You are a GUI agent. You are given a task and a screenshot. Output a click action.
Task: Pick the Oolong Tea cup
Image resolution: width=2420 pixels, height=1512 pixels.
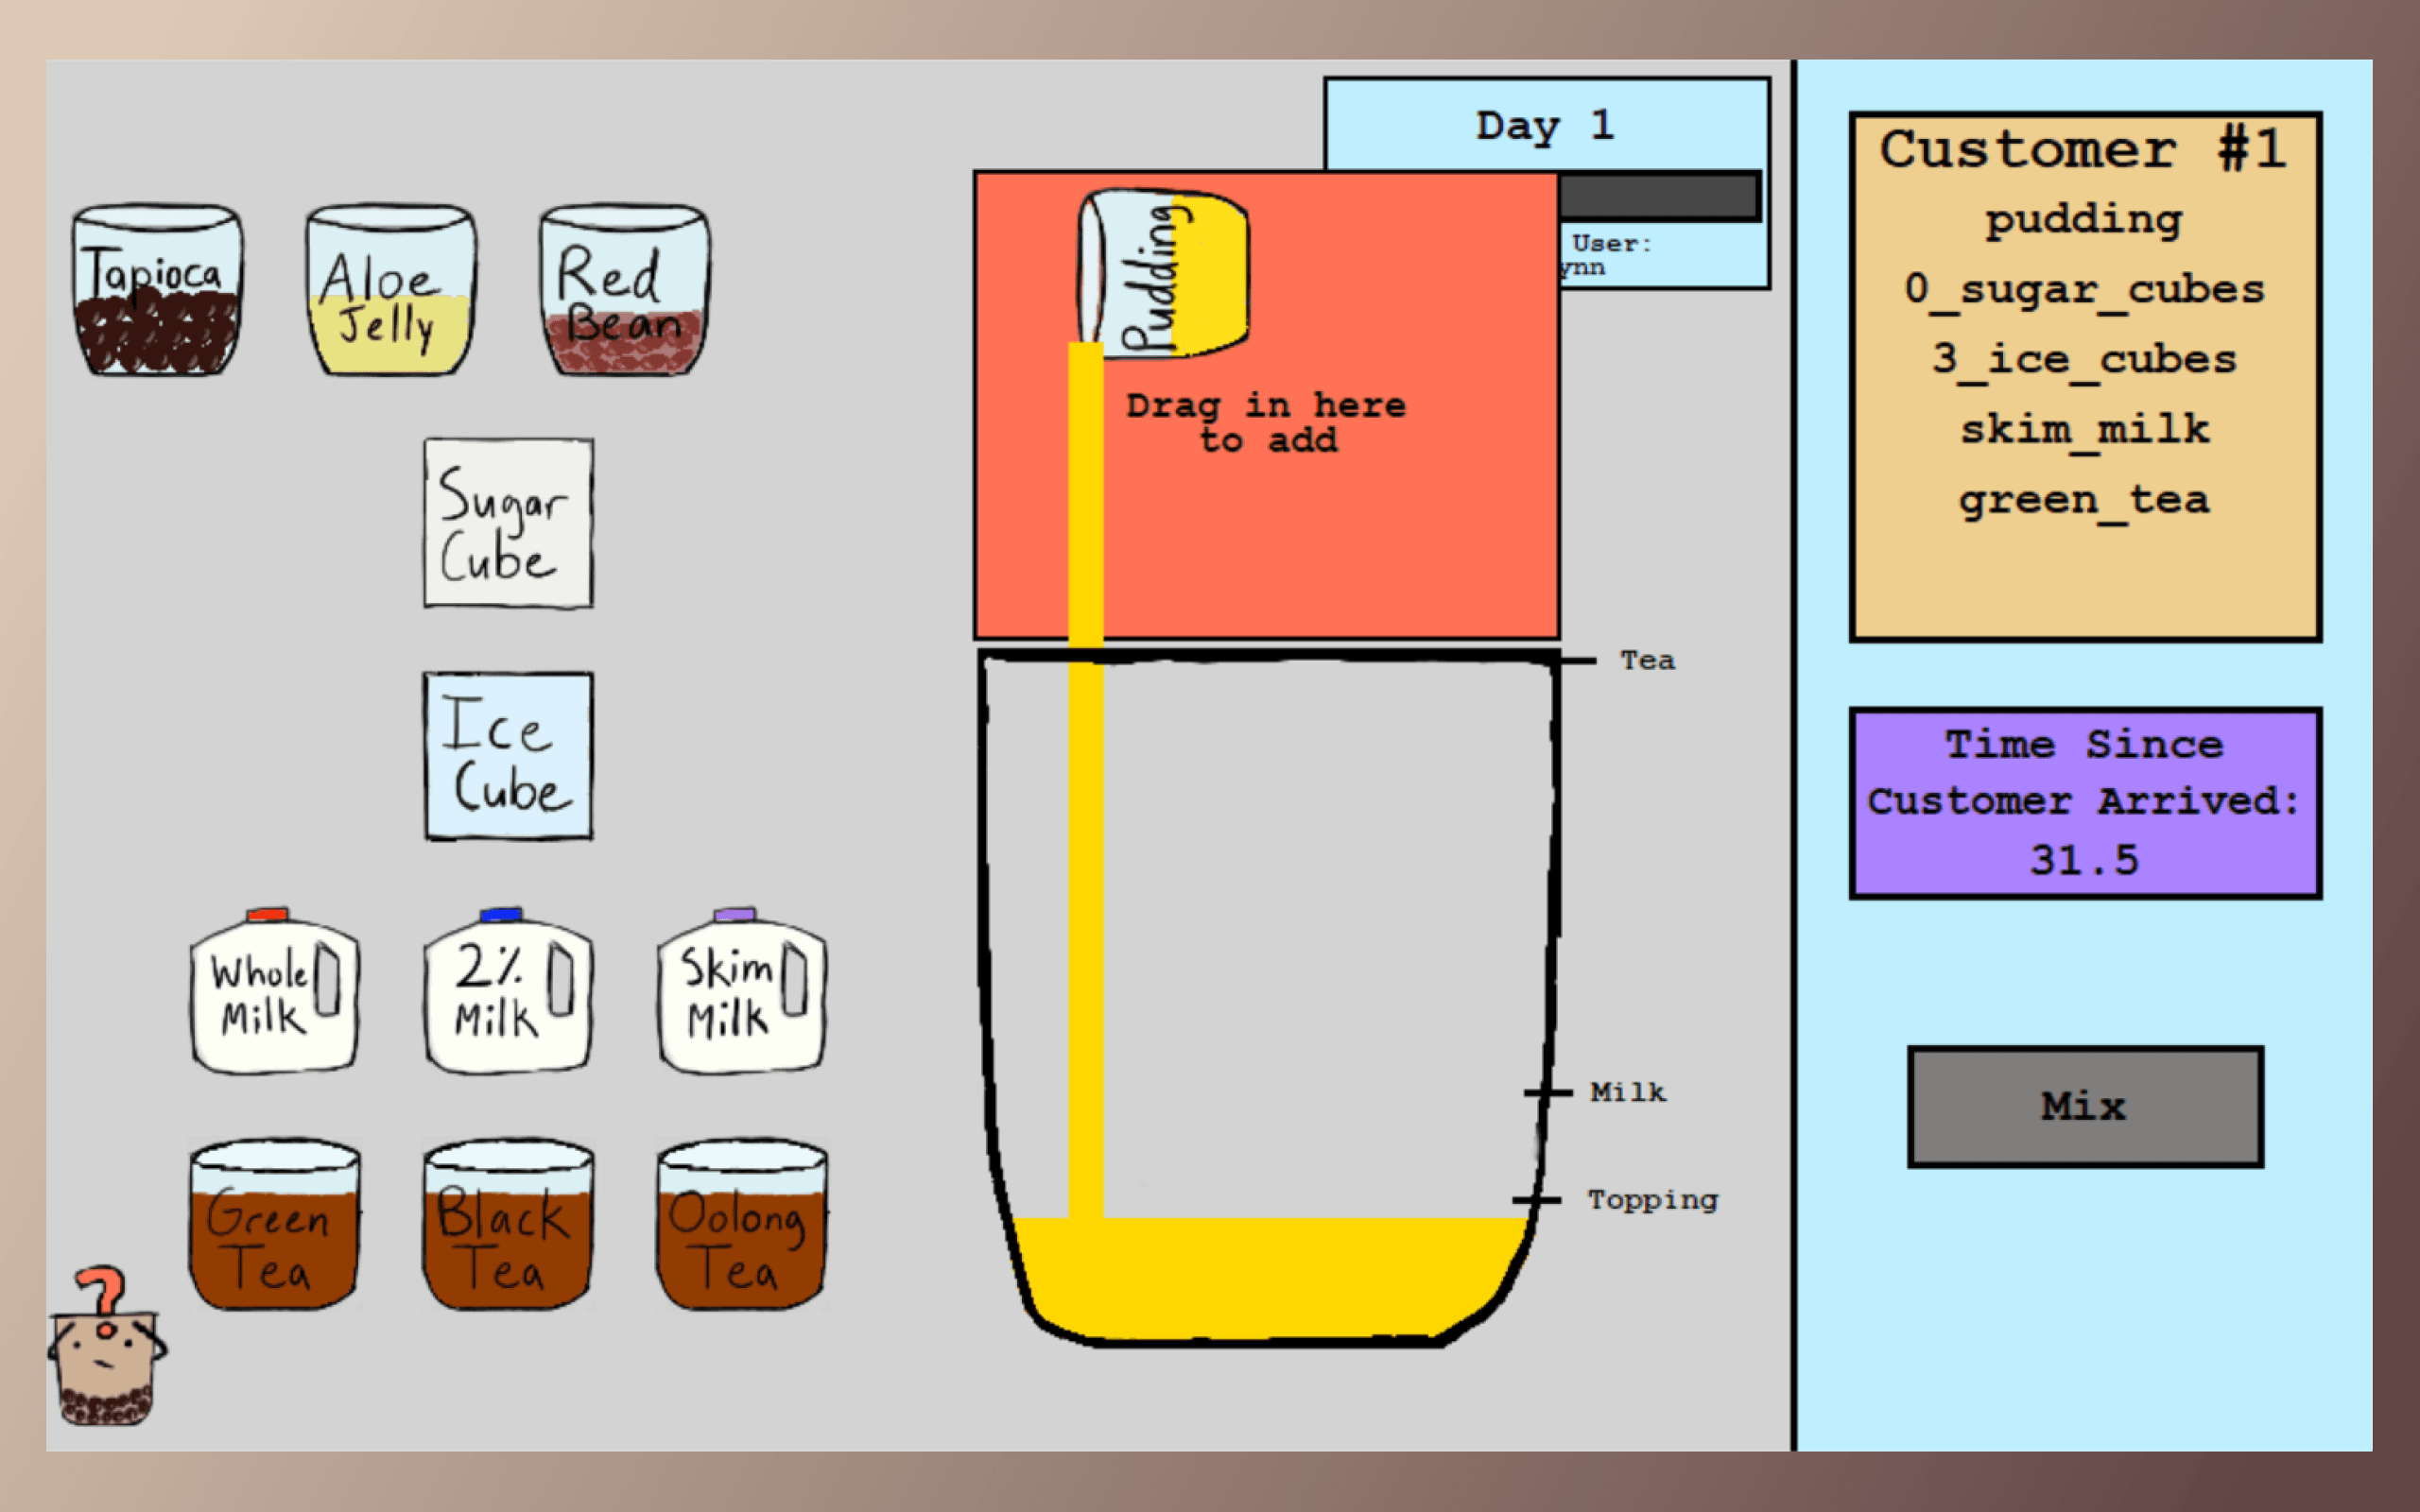coord(742,1224)
